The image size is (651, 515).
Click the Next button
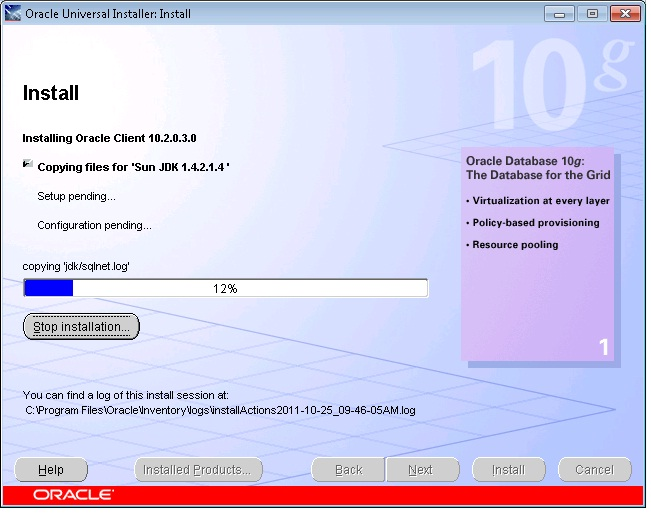[x=423, y=470]
